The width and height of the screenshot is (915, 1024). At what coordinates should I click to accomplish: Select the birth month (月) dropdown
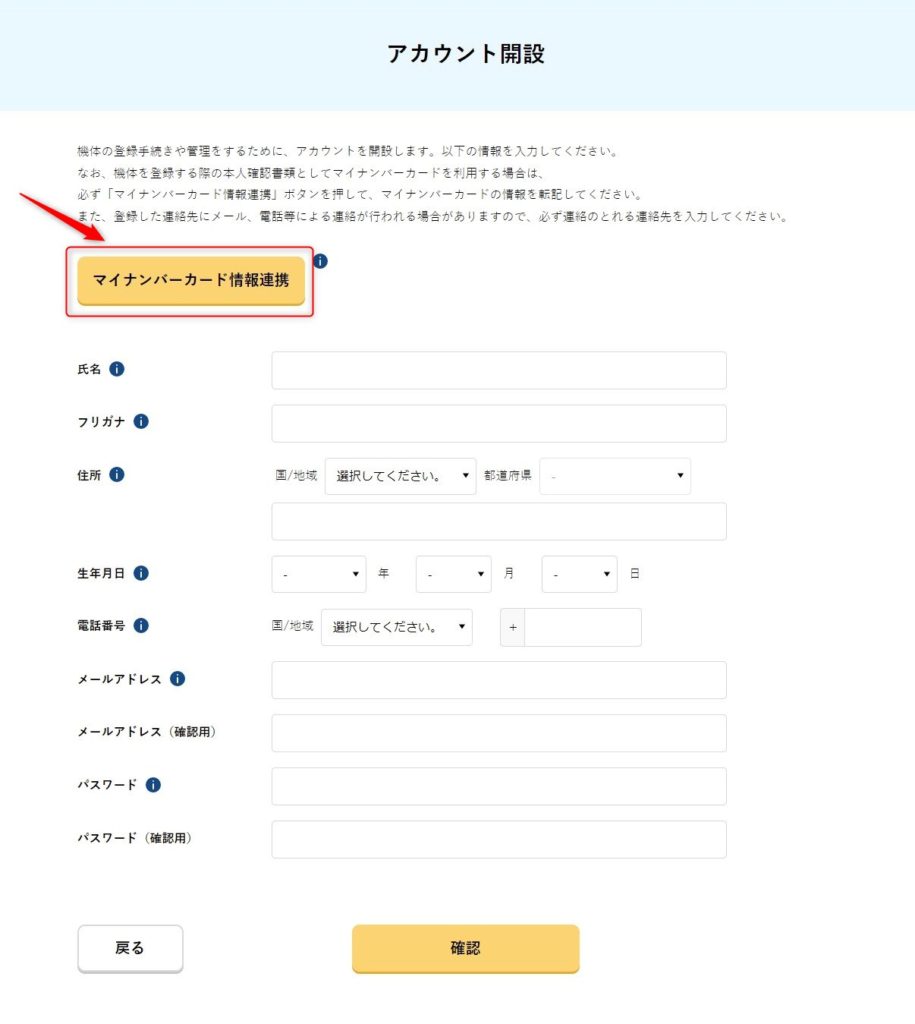pos(453,574)
